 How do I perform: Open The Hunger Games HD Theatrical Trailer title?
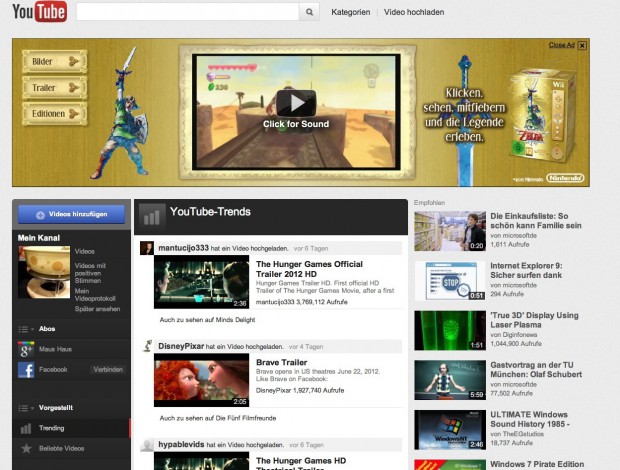[x=301, y=464]
